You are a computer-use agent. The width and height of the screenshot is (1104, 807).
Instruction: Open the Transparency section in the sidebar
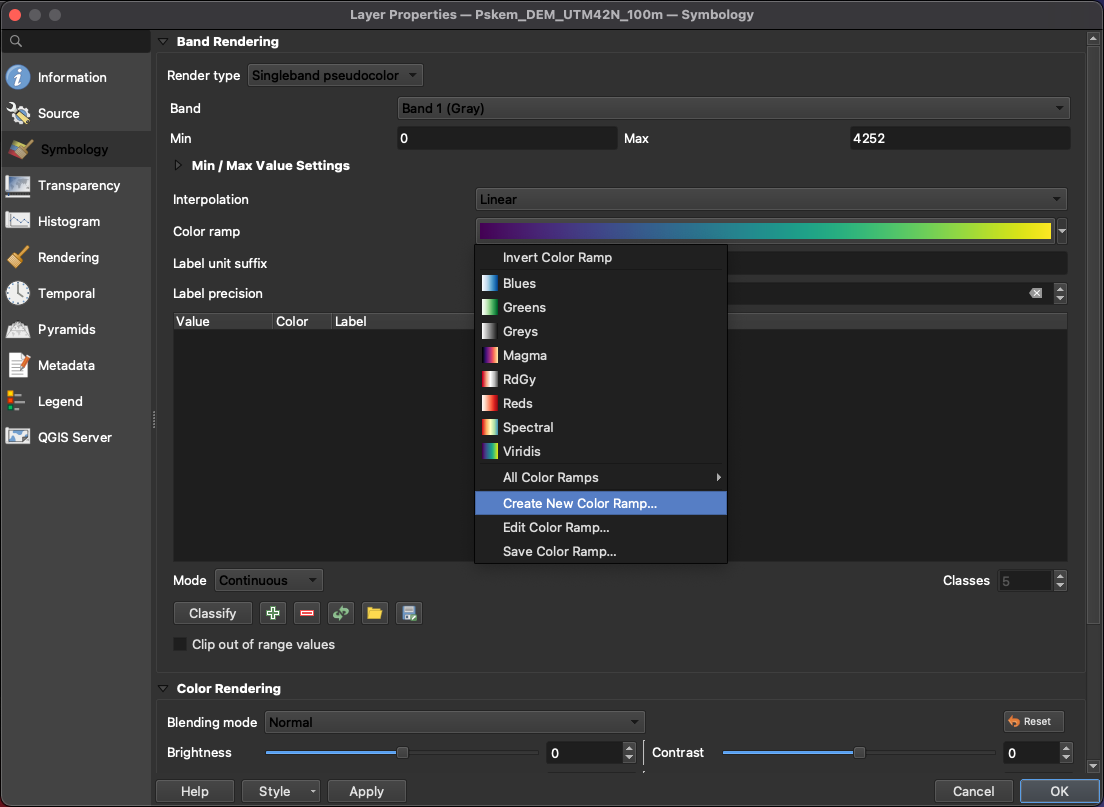[78, 185]
